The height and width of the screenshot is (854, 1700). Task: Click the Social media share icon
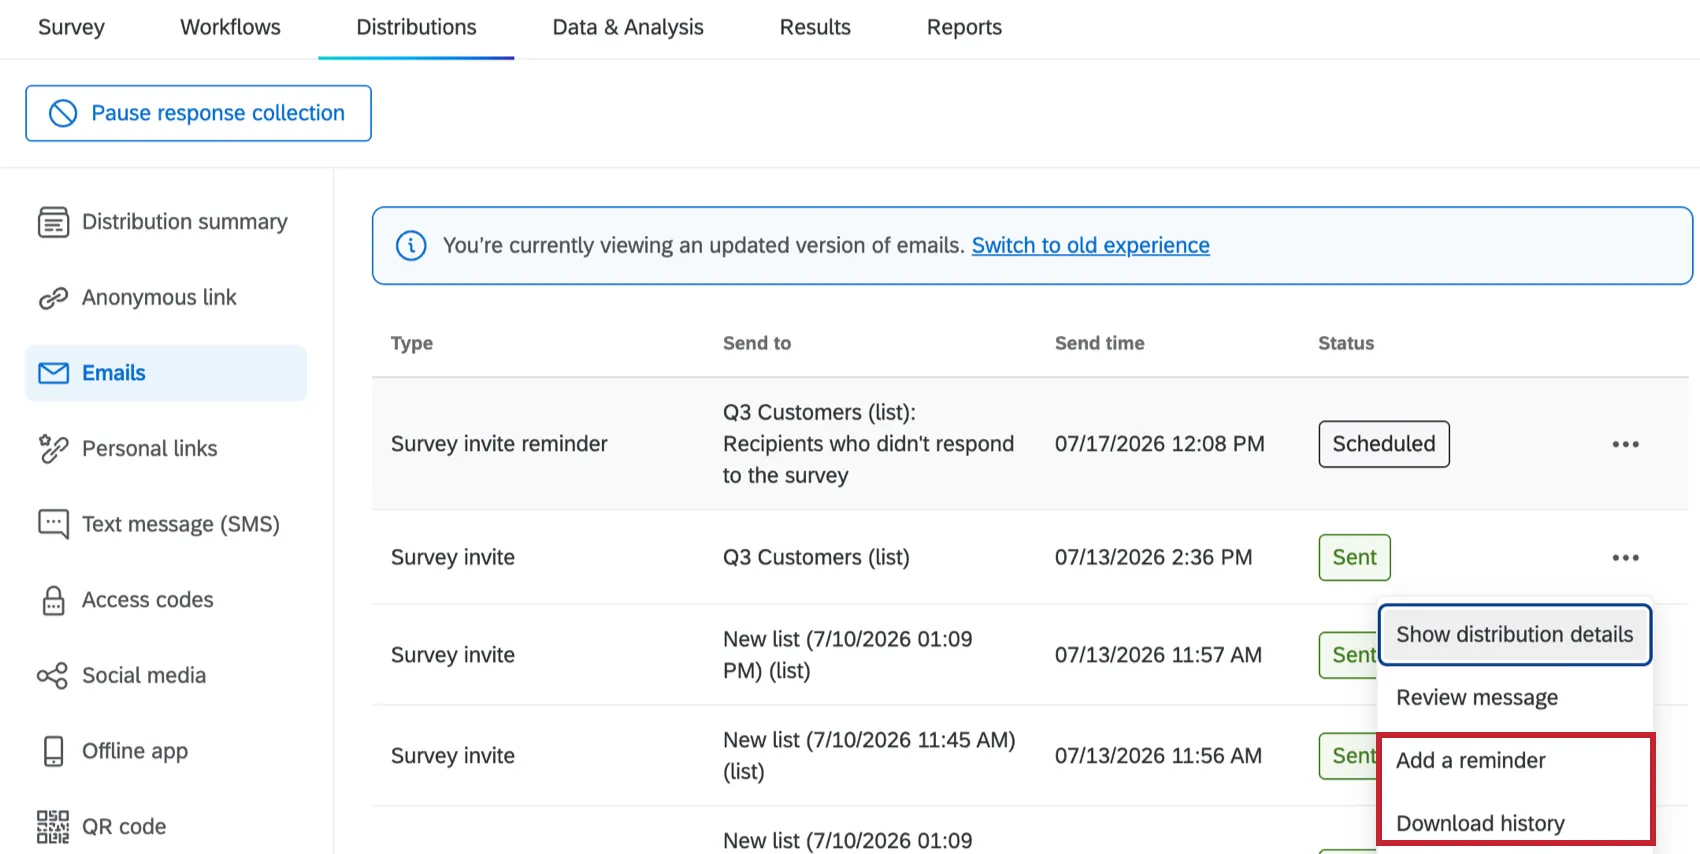click(x=53, y=676)
